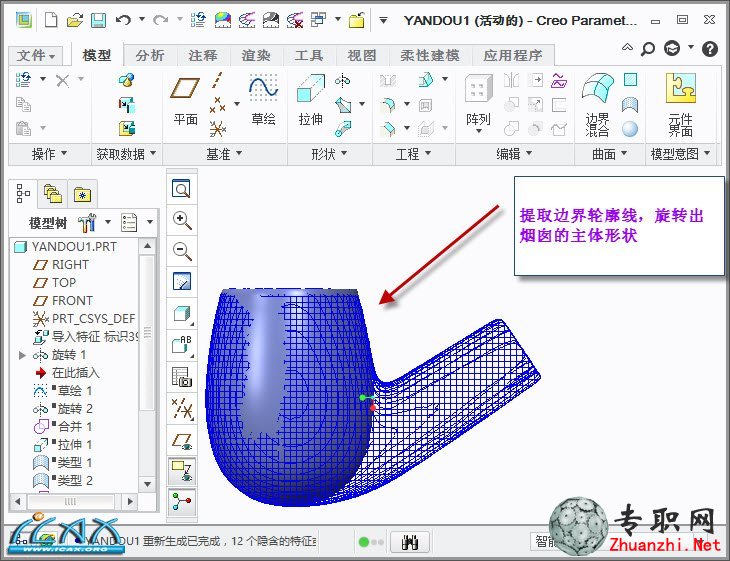Toggle datum display filters icon
730x561 pixels.
pos(182,408)
